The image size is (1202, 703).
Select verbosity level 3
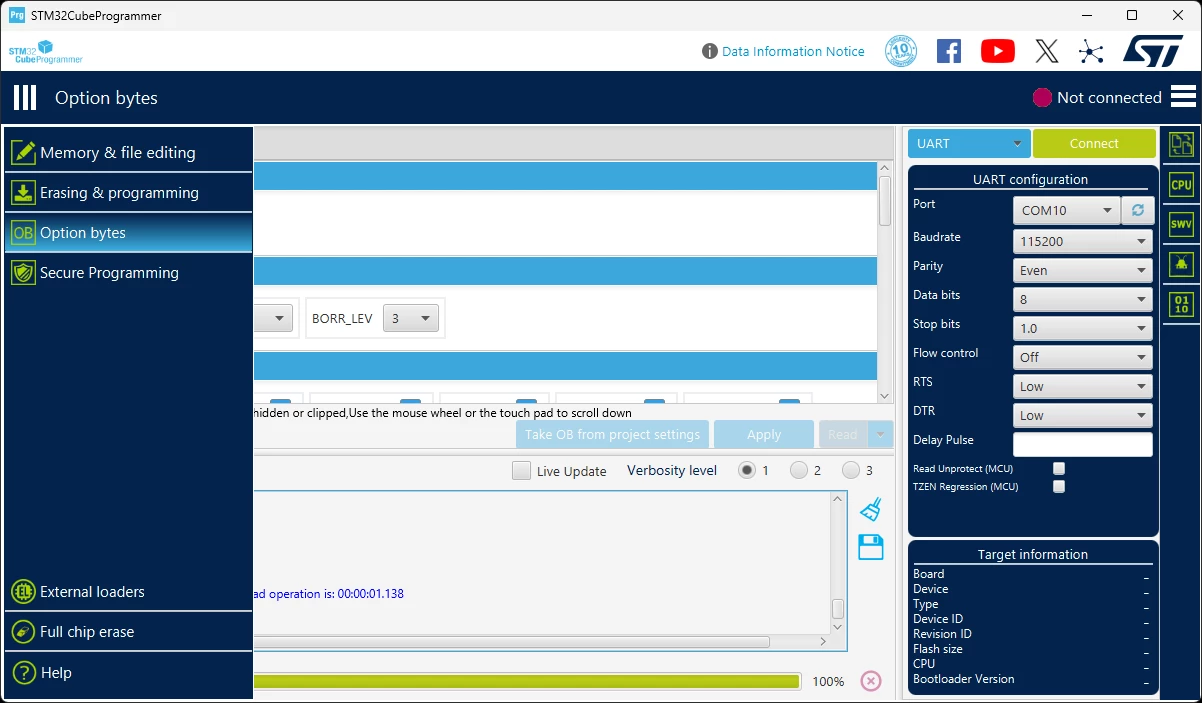pyautogui.click(x=851, y=470)
